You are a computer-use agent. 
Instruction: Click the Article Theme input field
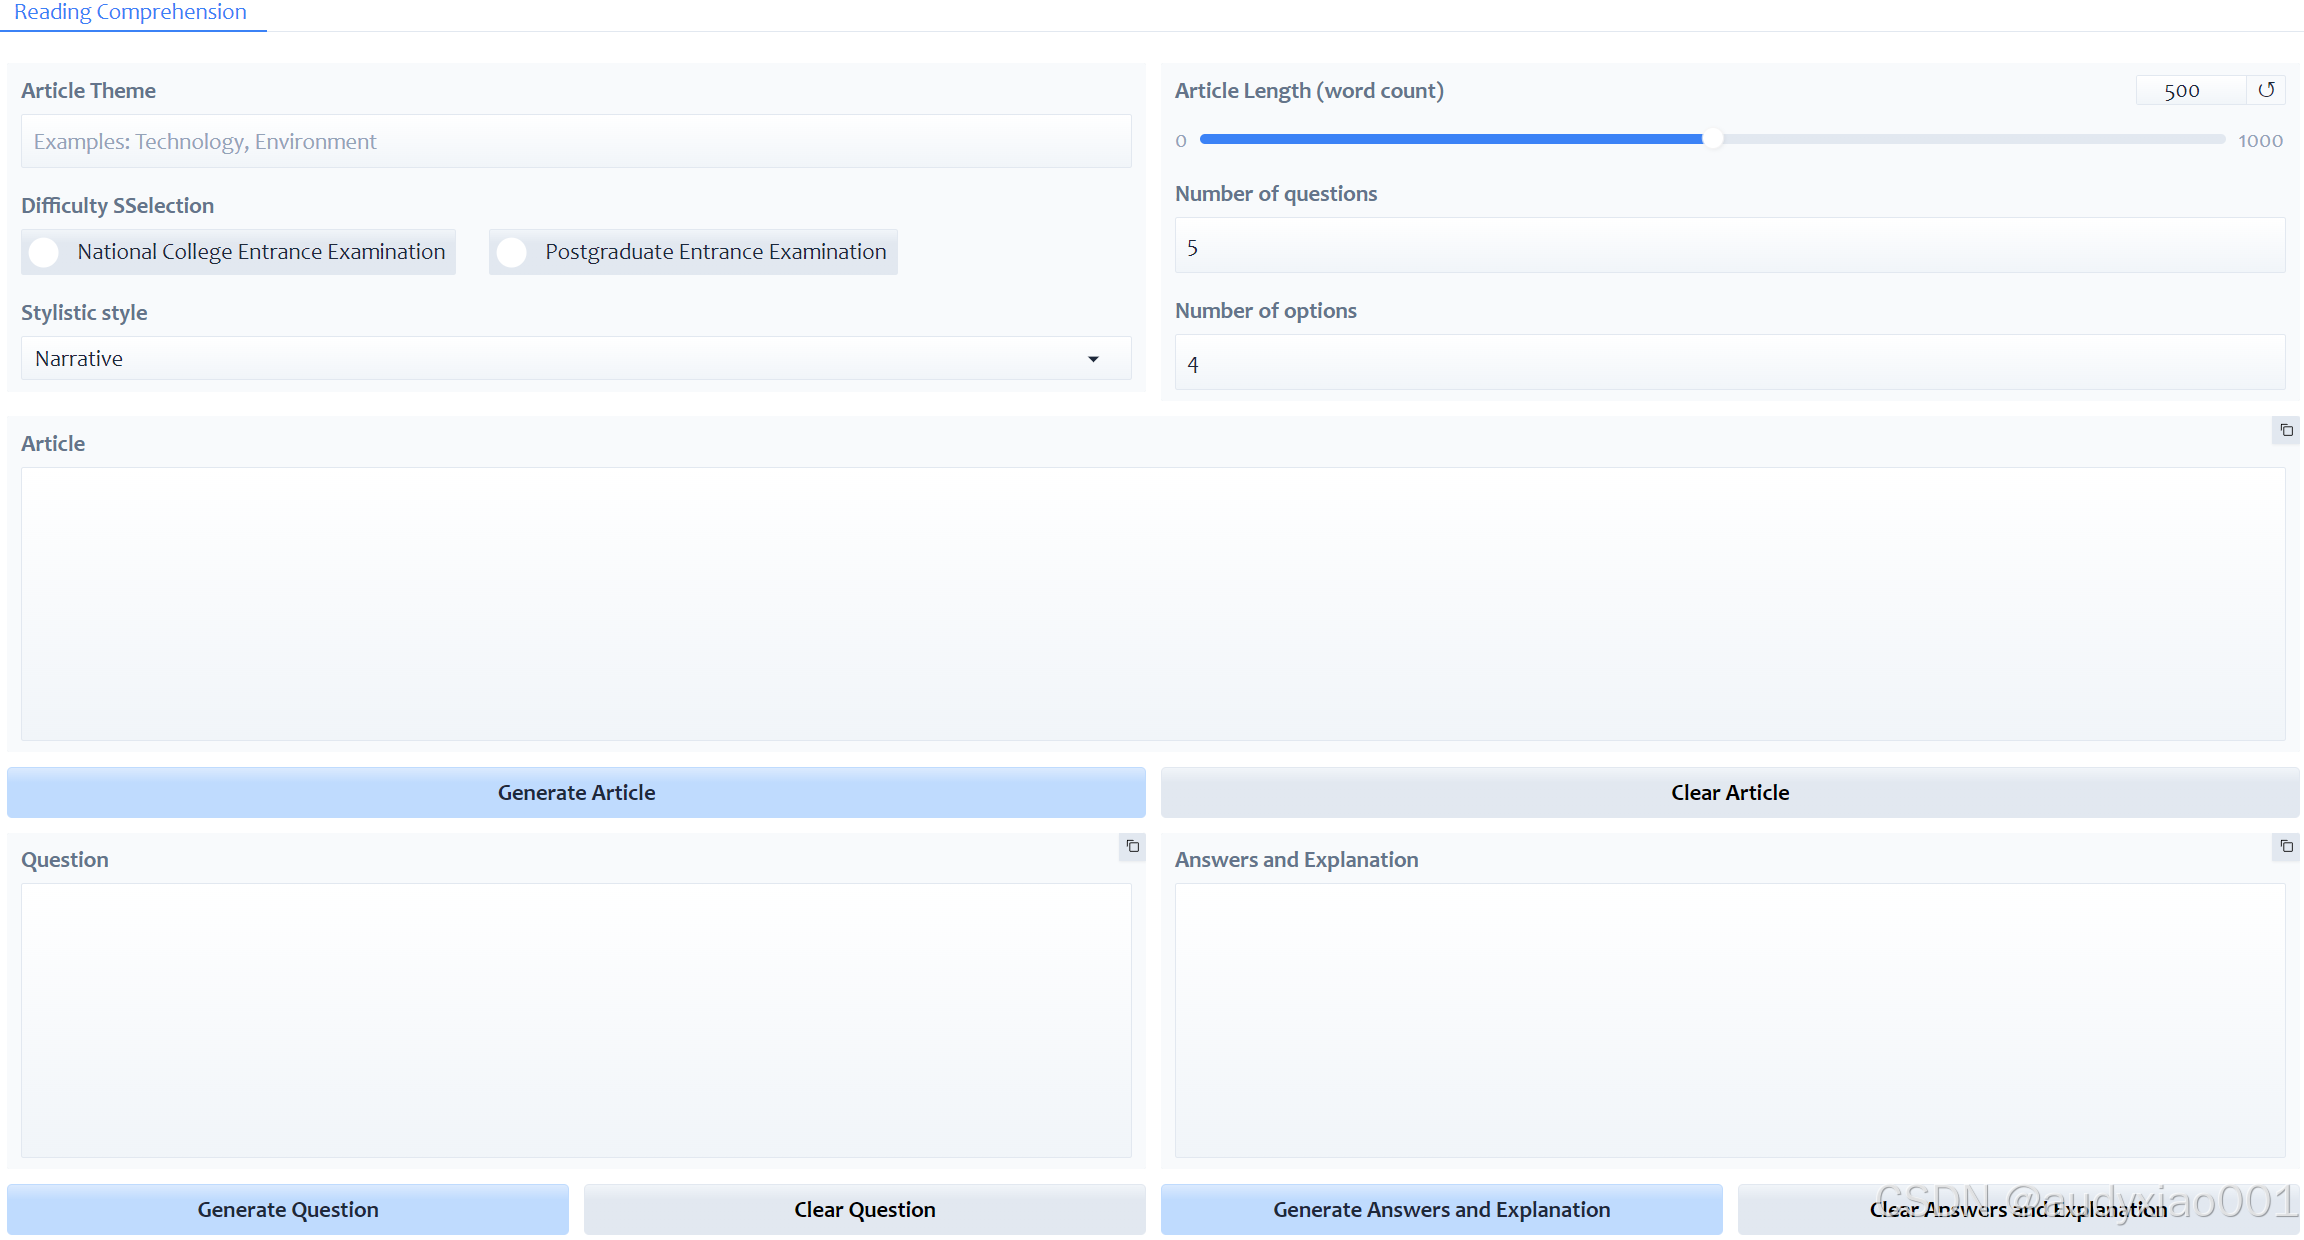(576, 142)
